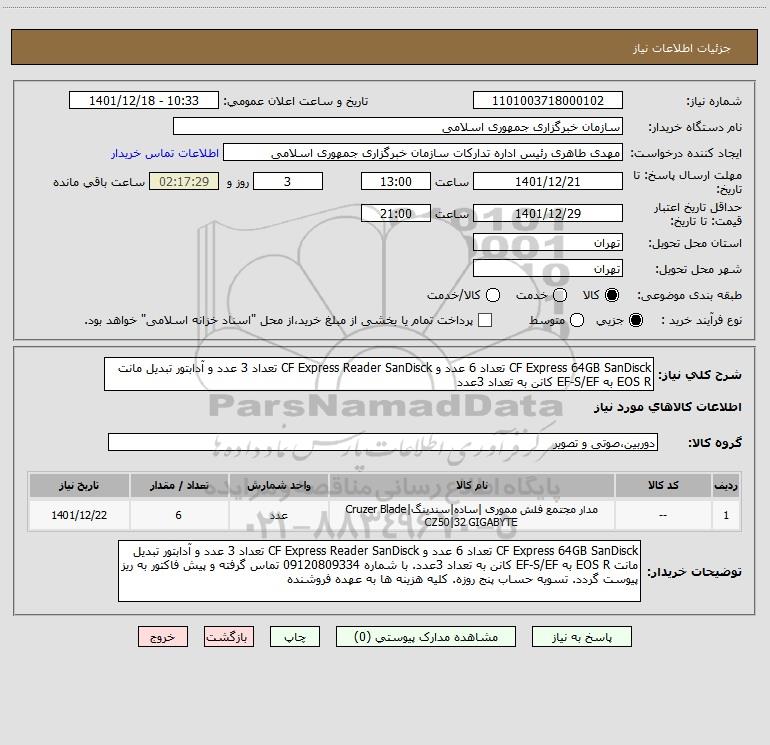Click مشاهده مدارک پیوستی (0) button
This screenshot has width=770, height=745.
pos(426,637)
